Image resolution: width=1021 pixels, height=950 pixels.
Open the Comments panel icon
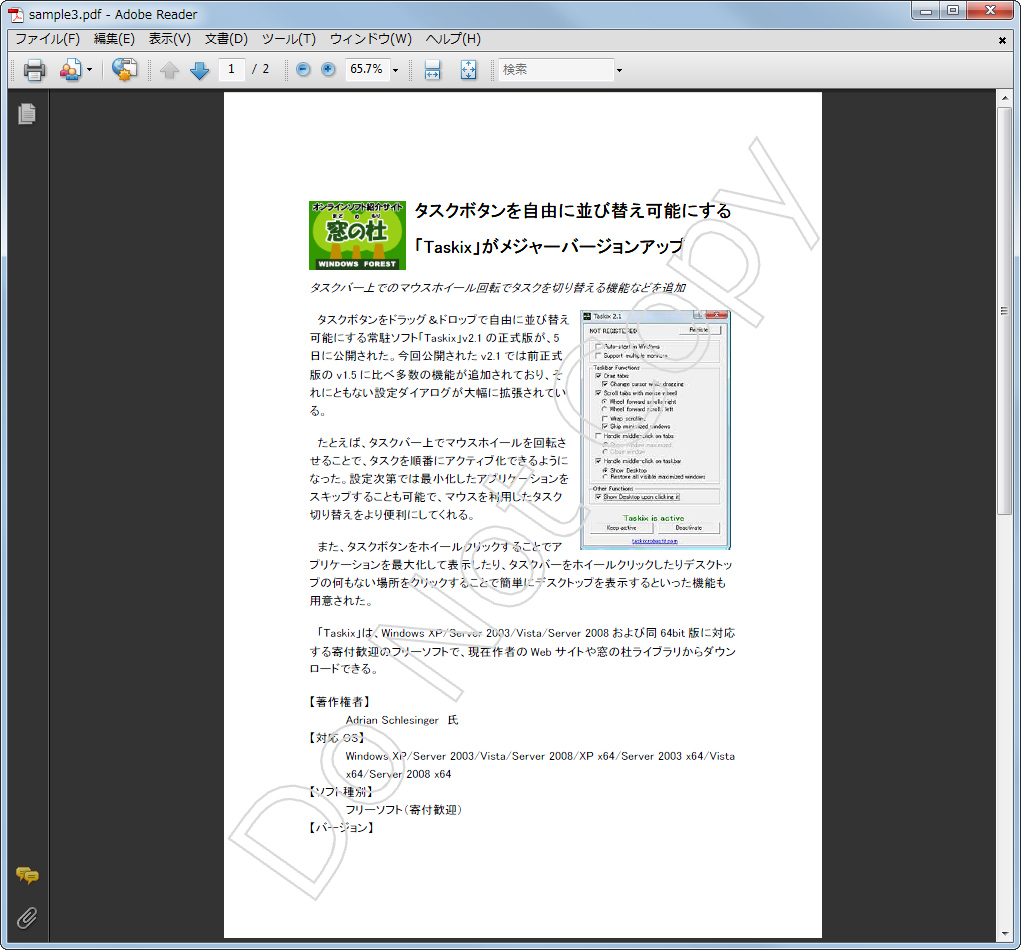[x=27, y=876]
